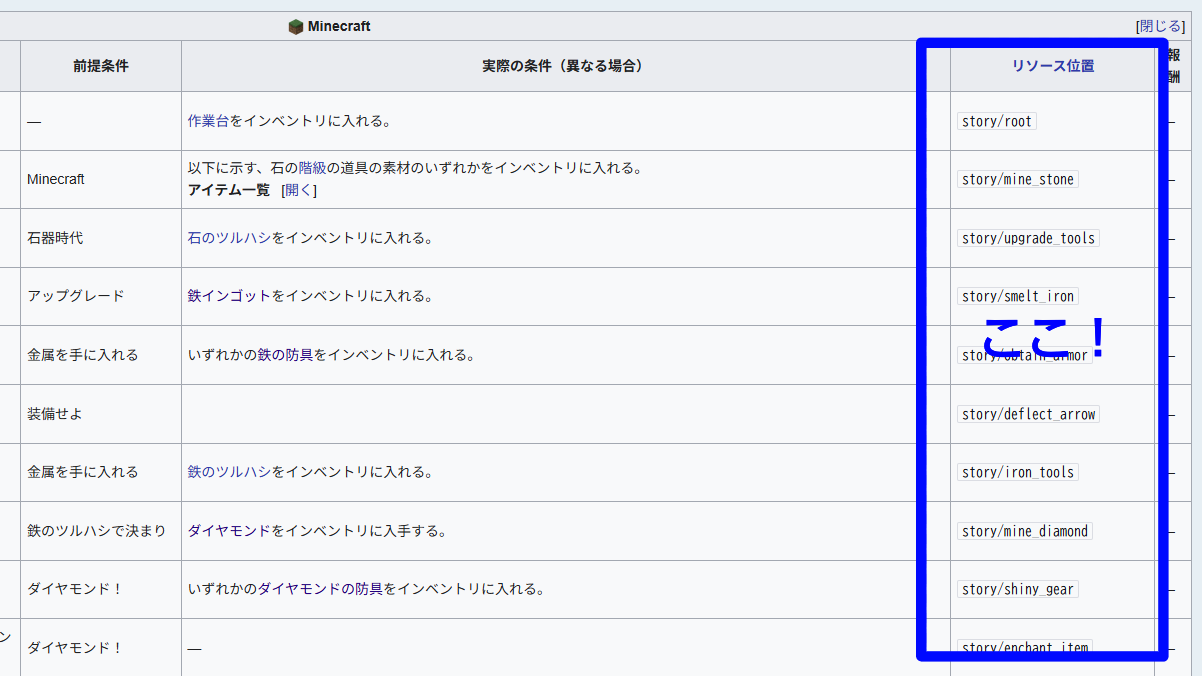Open the 鉄の防具 link
Viewport: 1202px width, 676px height.
(285, 355)
